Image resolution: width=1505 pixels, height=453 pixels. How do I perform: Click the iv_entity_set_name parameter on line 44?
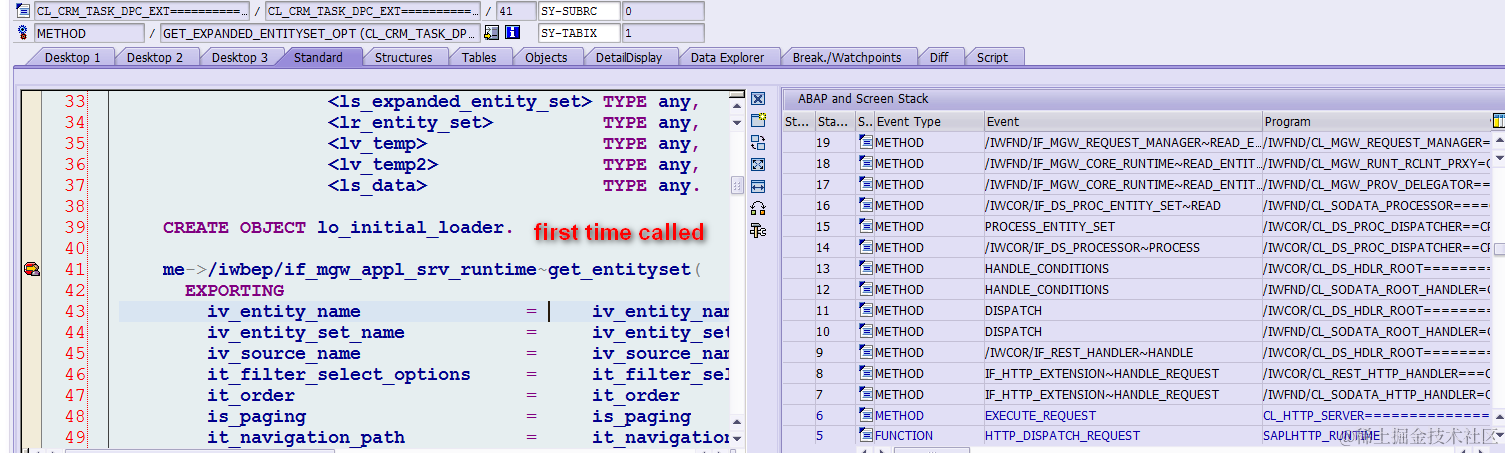pyautogui.click(x=306, y=333)
